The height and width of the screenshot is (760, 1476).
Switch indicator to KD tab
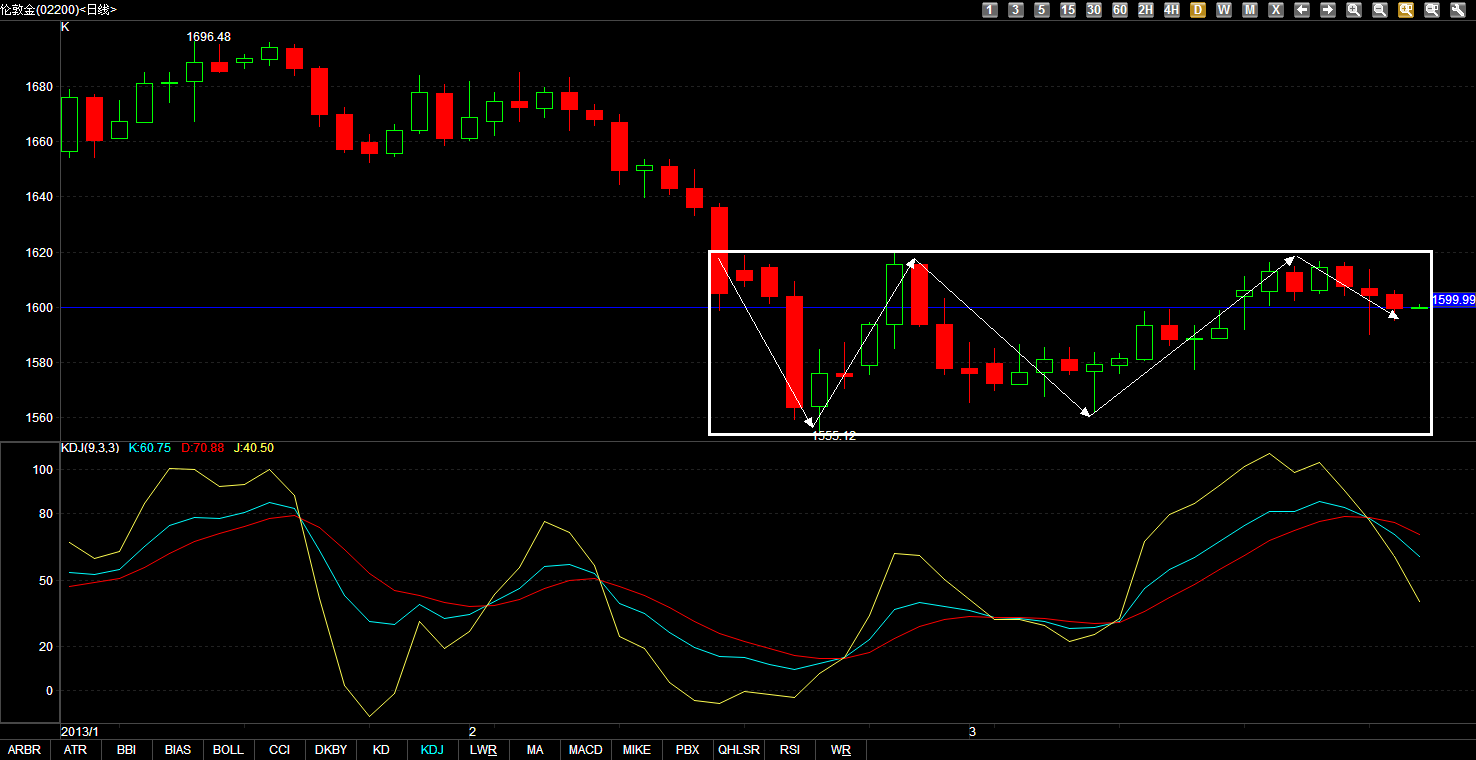click(x=382, y=750)
